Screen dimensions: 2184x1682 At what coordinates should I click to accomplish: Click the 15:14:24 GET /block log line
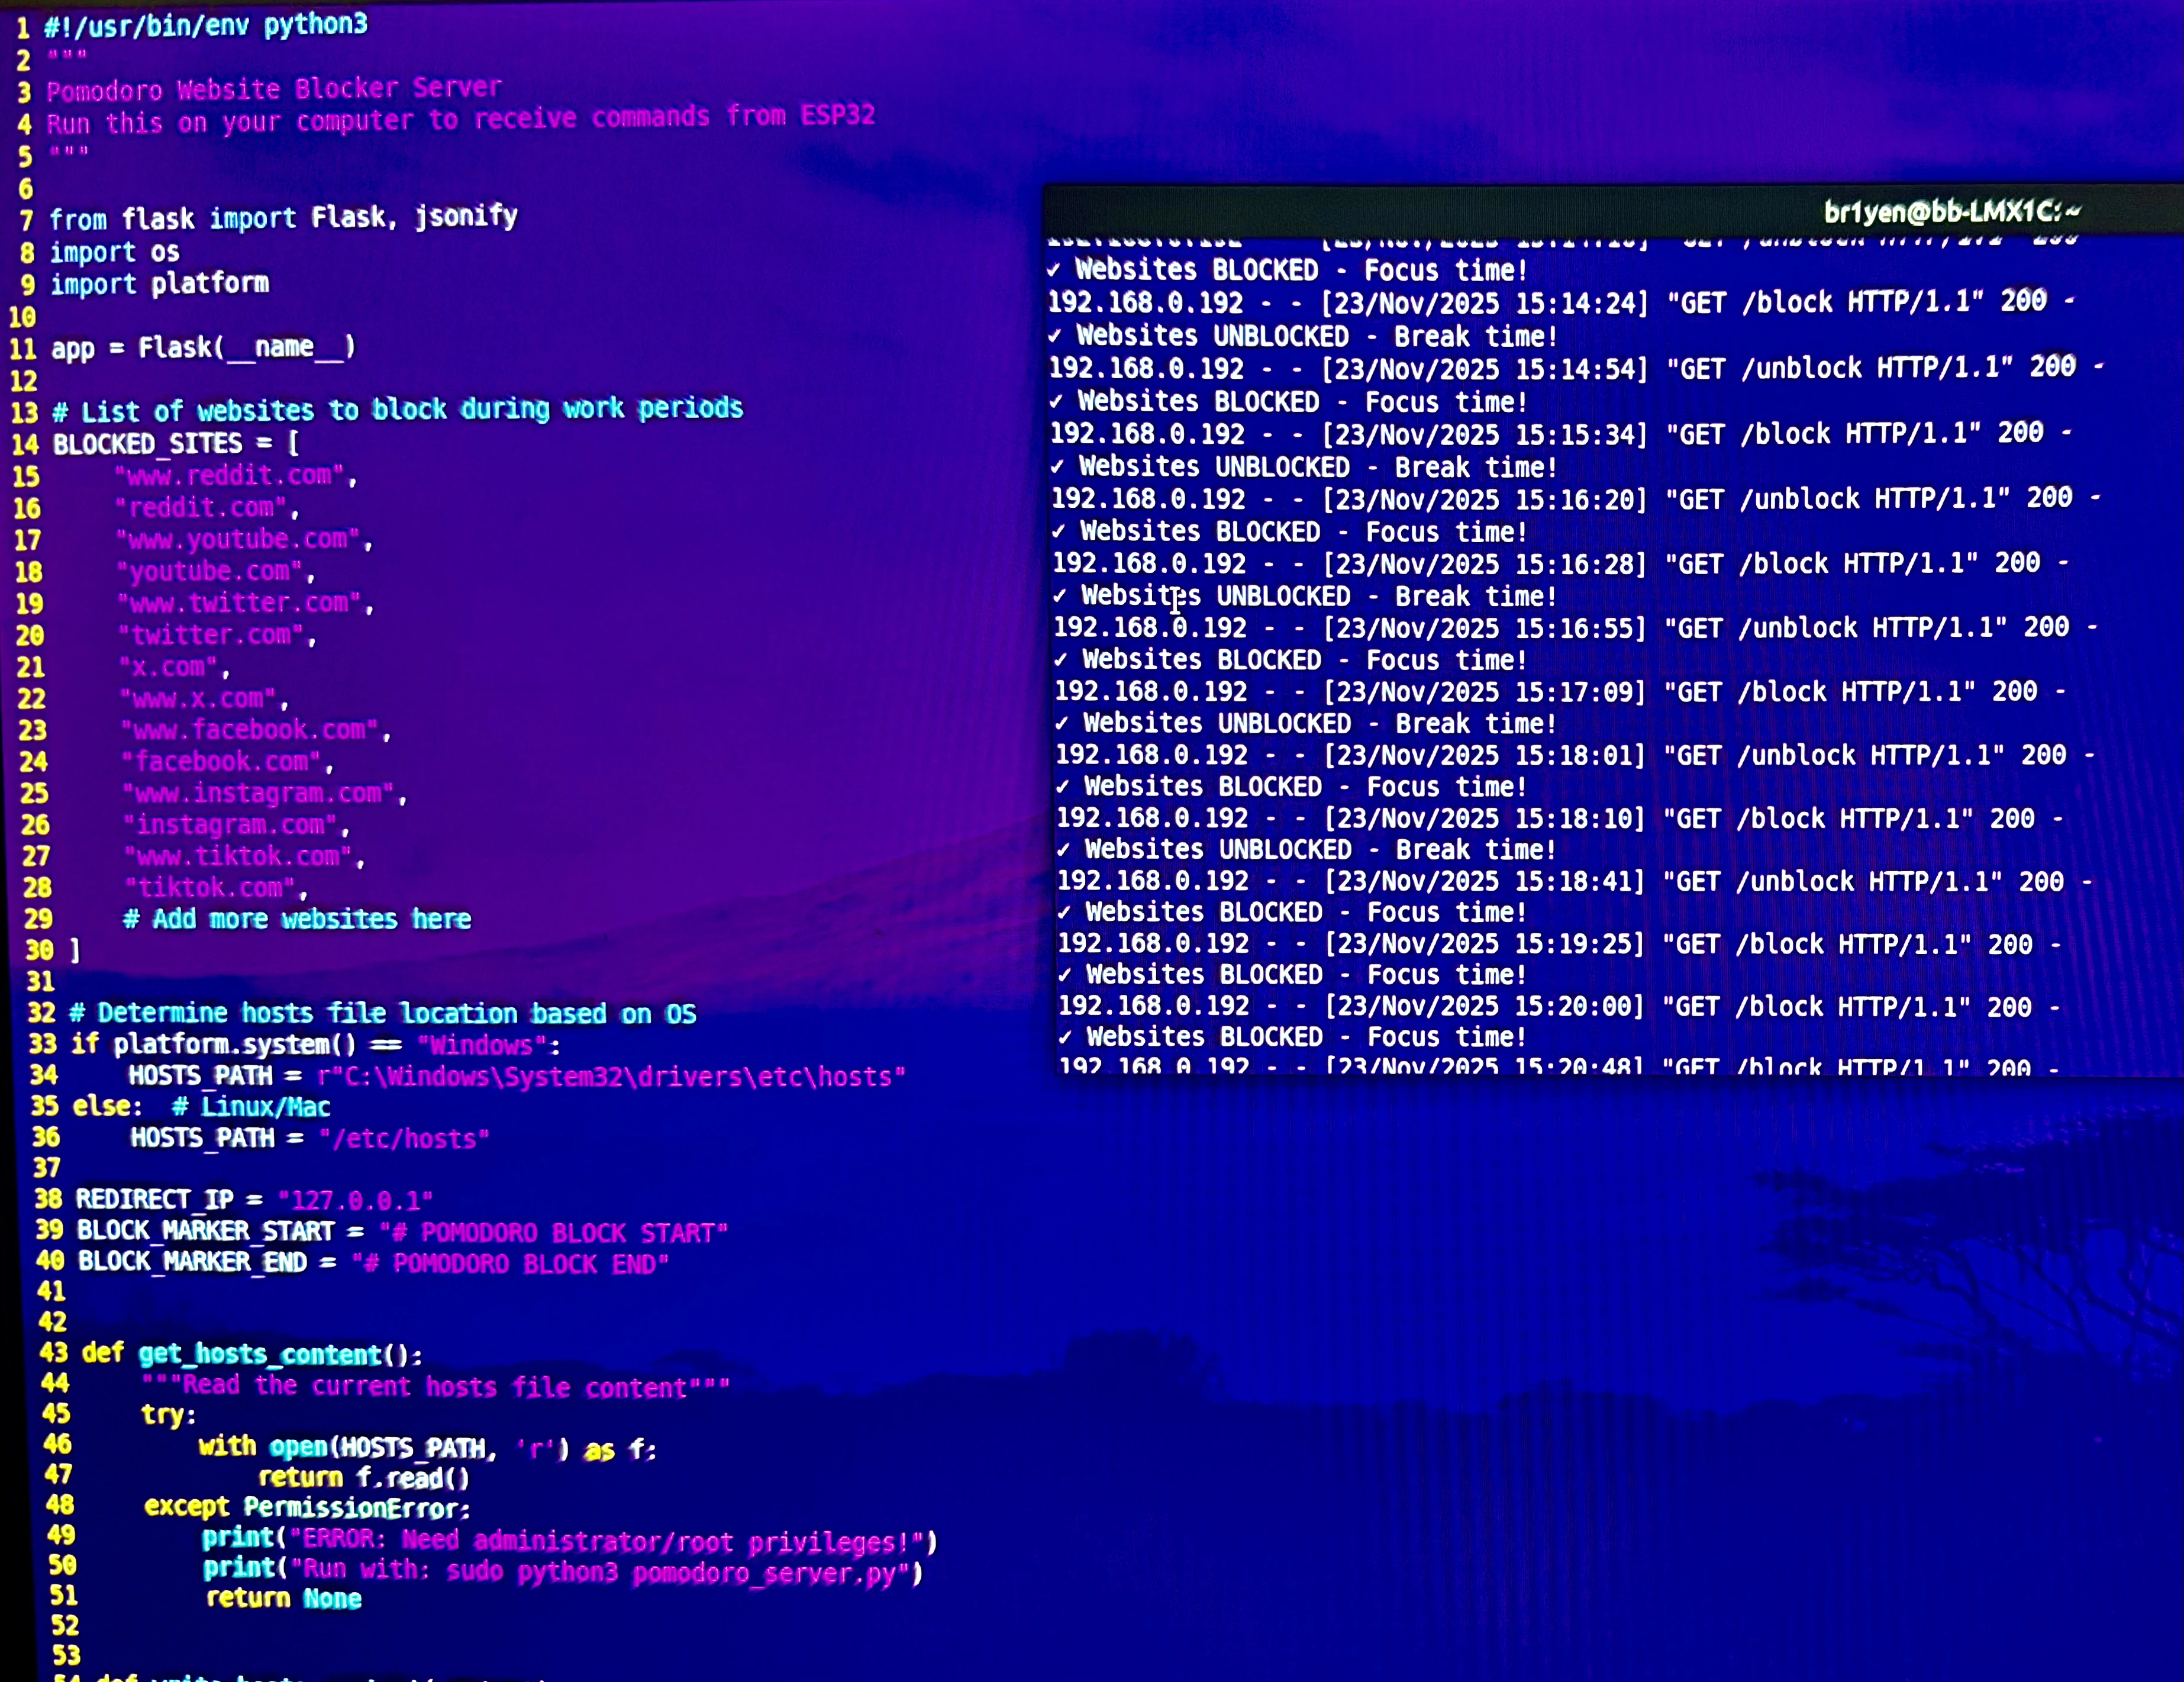point(1560,301)
